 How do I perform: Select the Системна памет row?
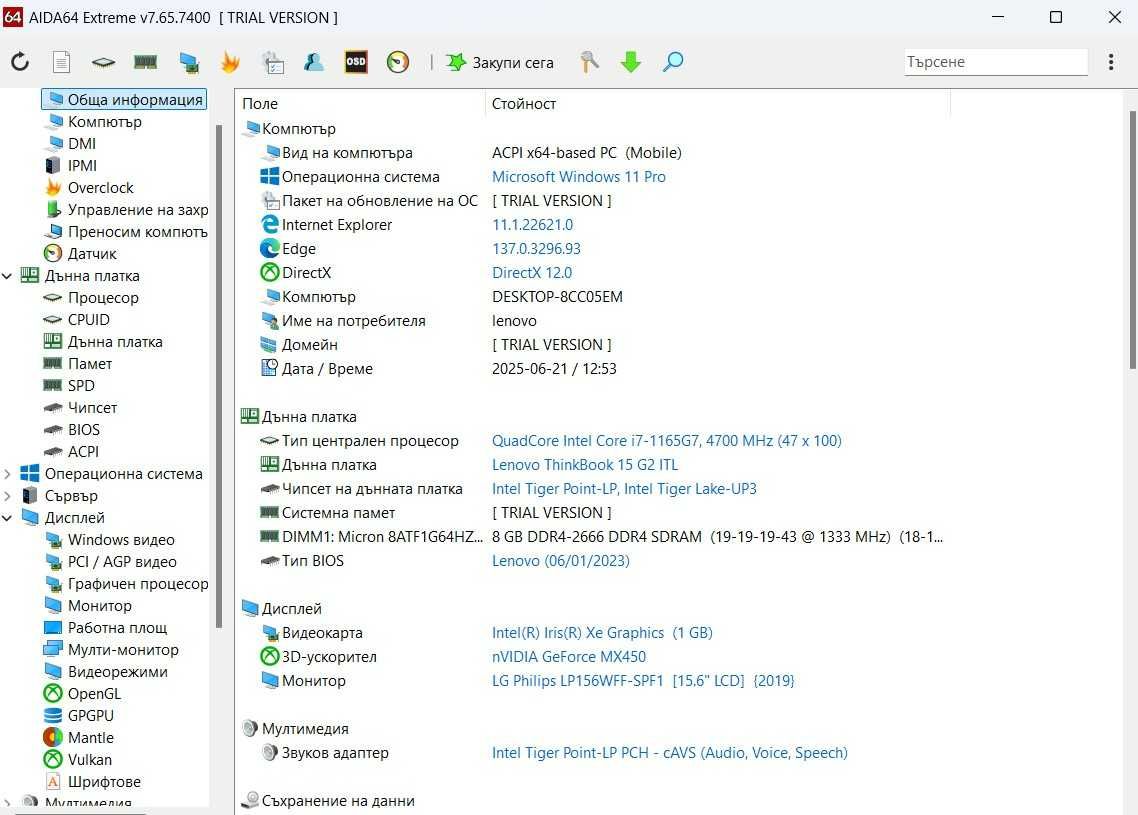point(435,513)
